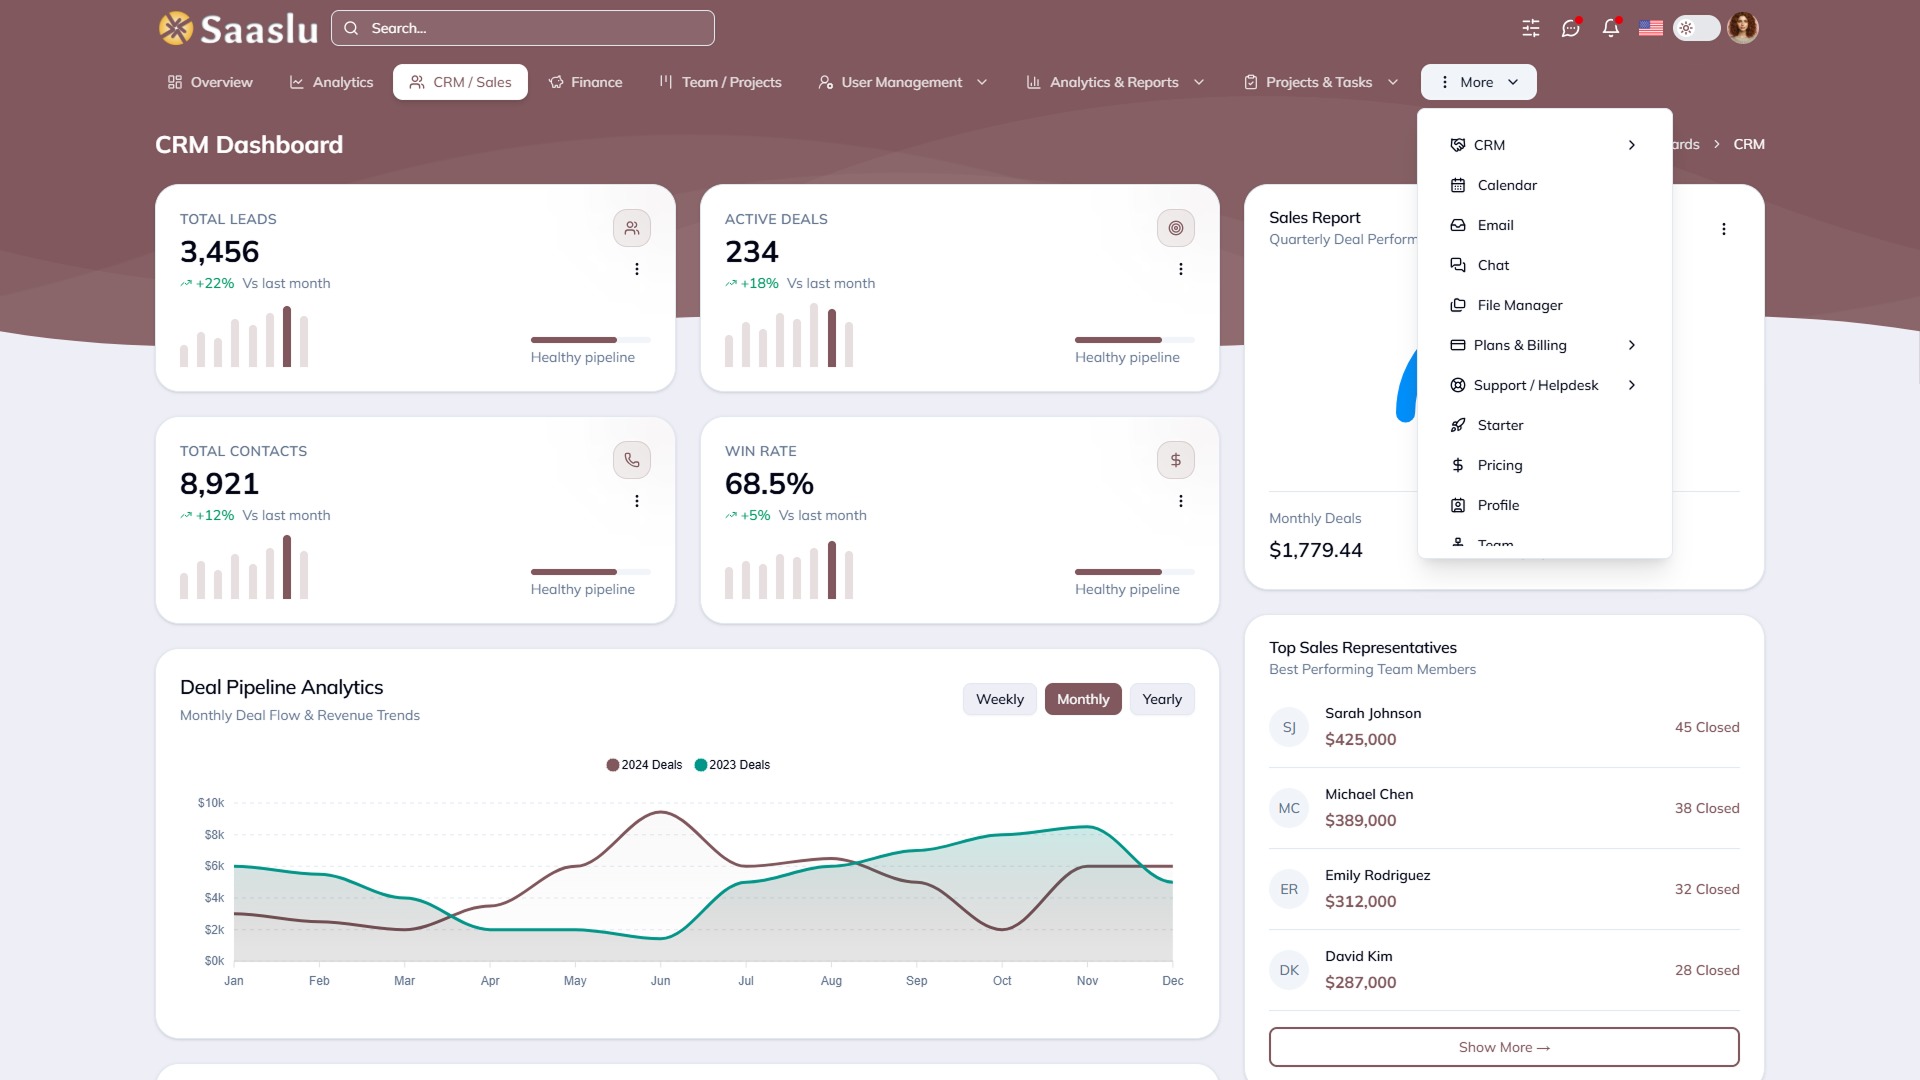Expand the CRM submenu item
The width and height of the screenshot is (1920, 1080).
click(1544, 145)
